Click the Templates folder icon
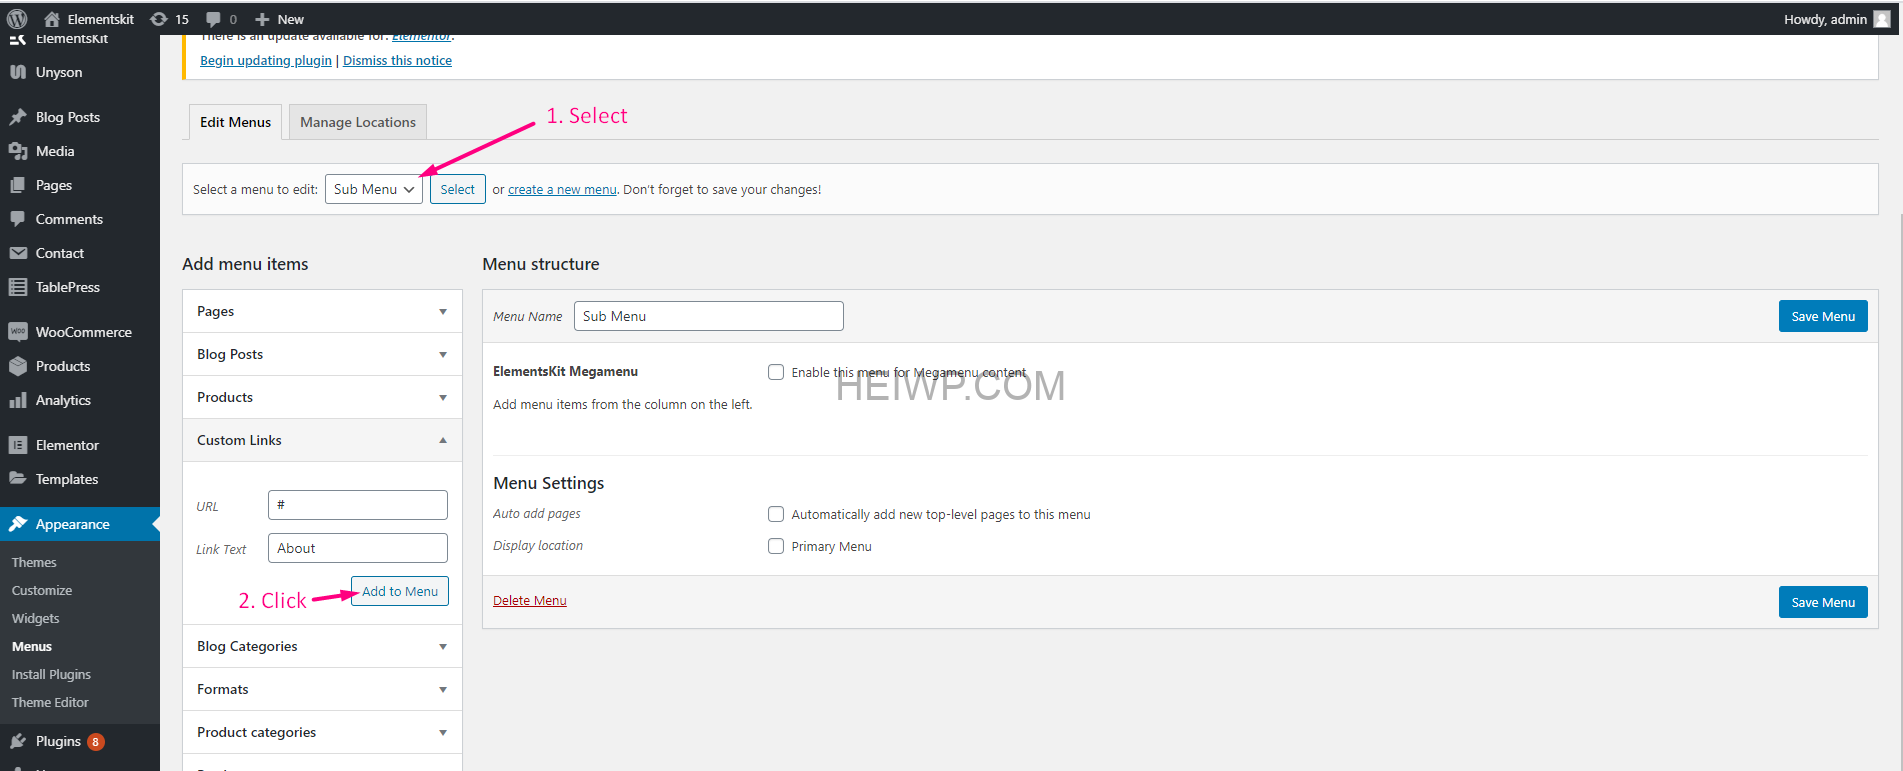The width and height of the screenshot is (1903, 771). tap(18, 479)
